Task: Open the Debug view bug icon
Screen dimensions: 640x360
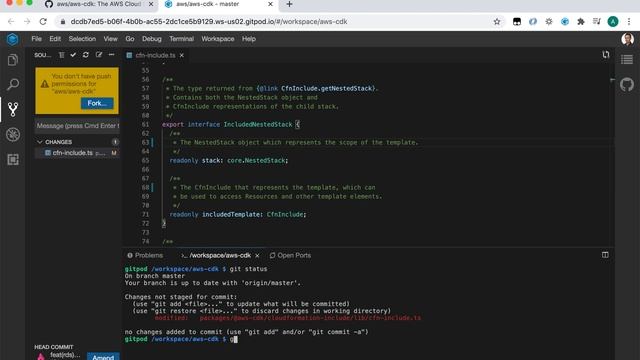Action: (13, 135)
